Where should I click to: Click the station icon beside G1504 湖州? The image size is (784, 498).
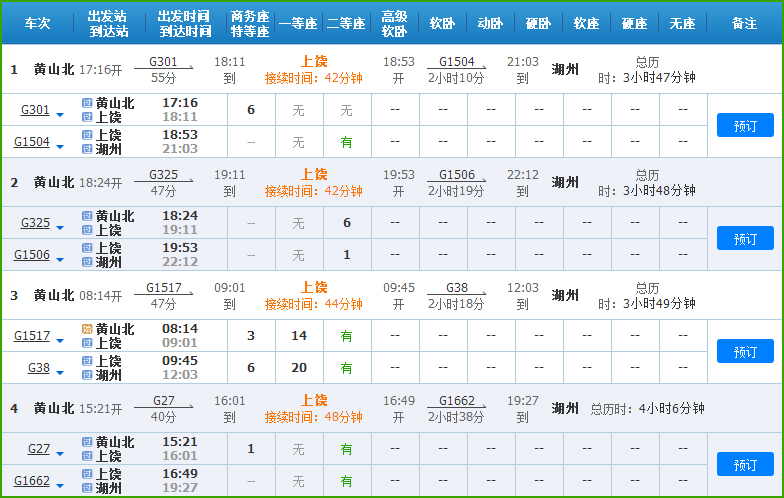click(x=87, y=149)
